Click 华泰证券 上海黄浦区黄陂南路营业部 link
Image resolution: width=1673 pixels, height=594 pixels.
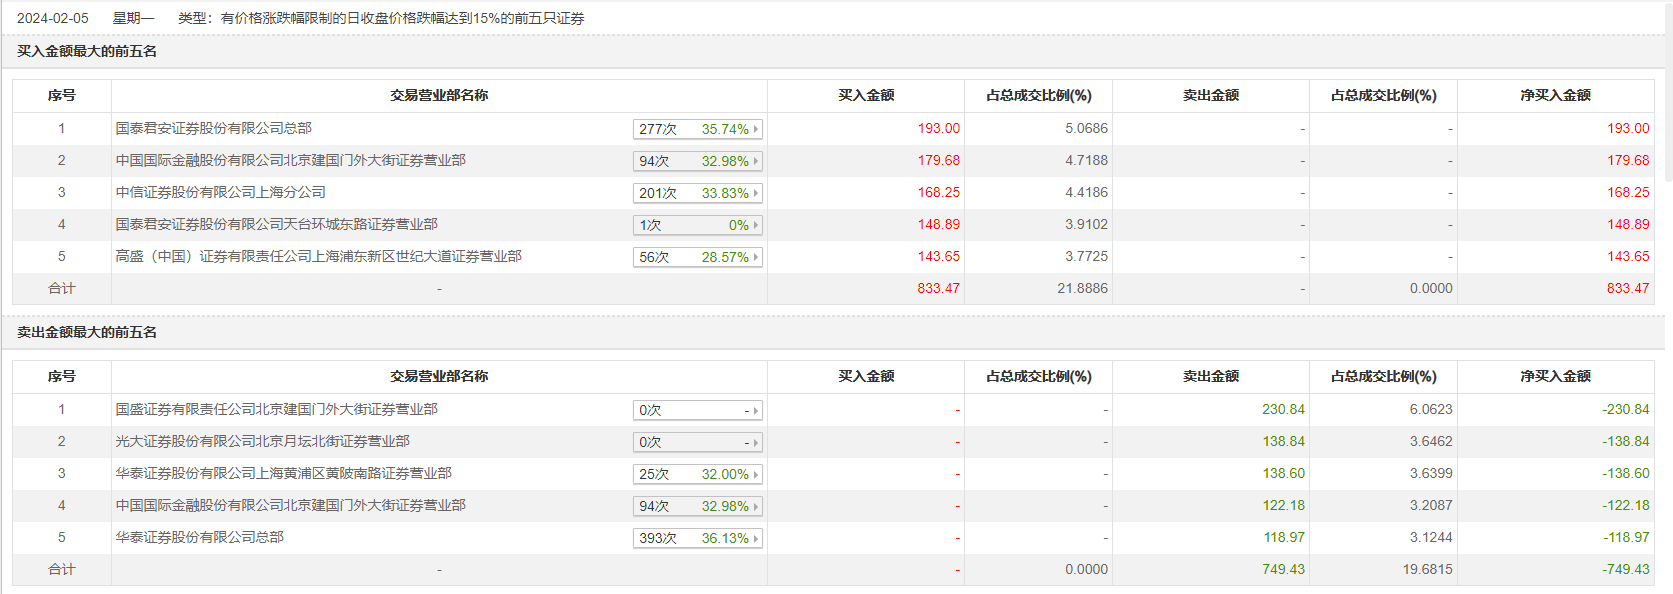pos(283,473)
